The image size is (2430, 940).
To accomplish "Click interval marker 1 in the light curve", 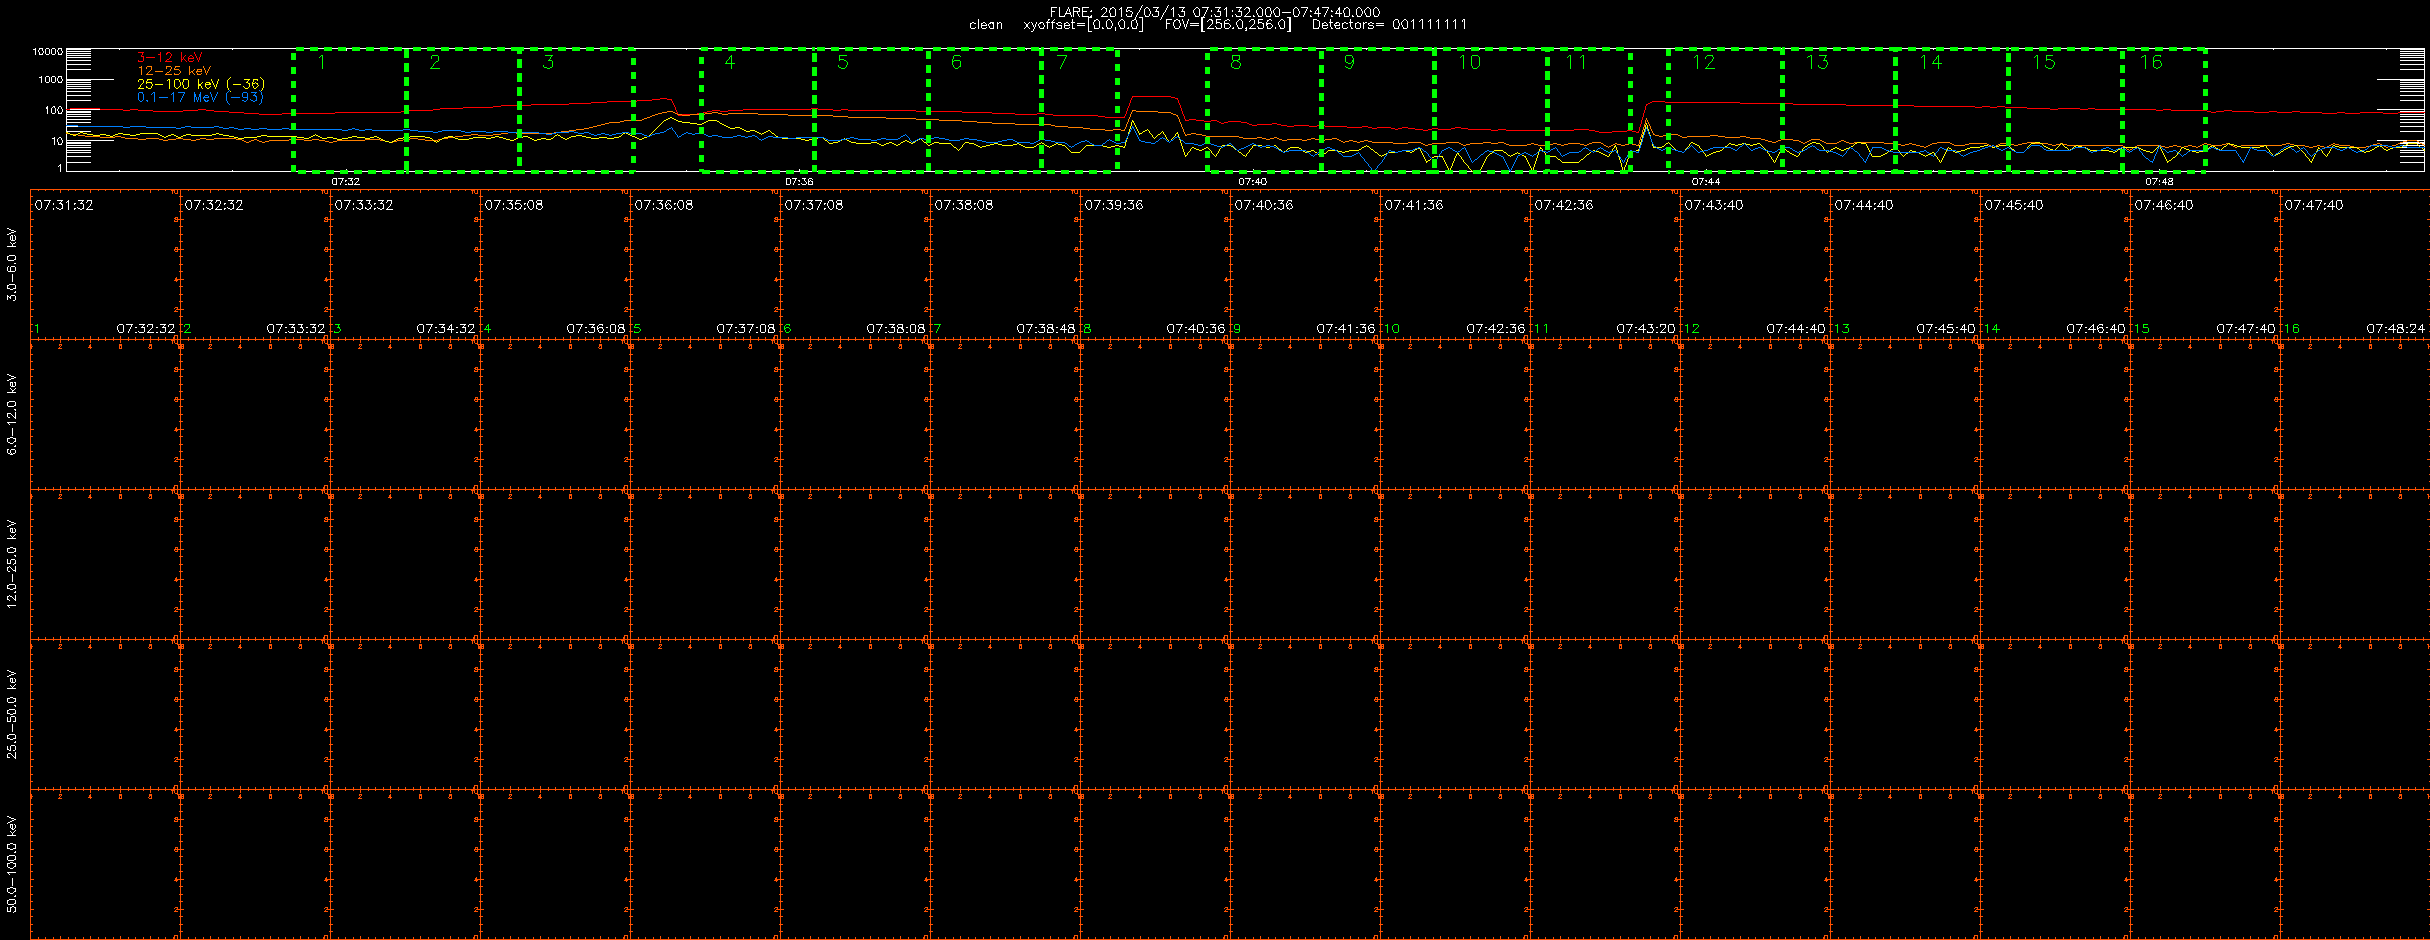I will tap(322, 63).
